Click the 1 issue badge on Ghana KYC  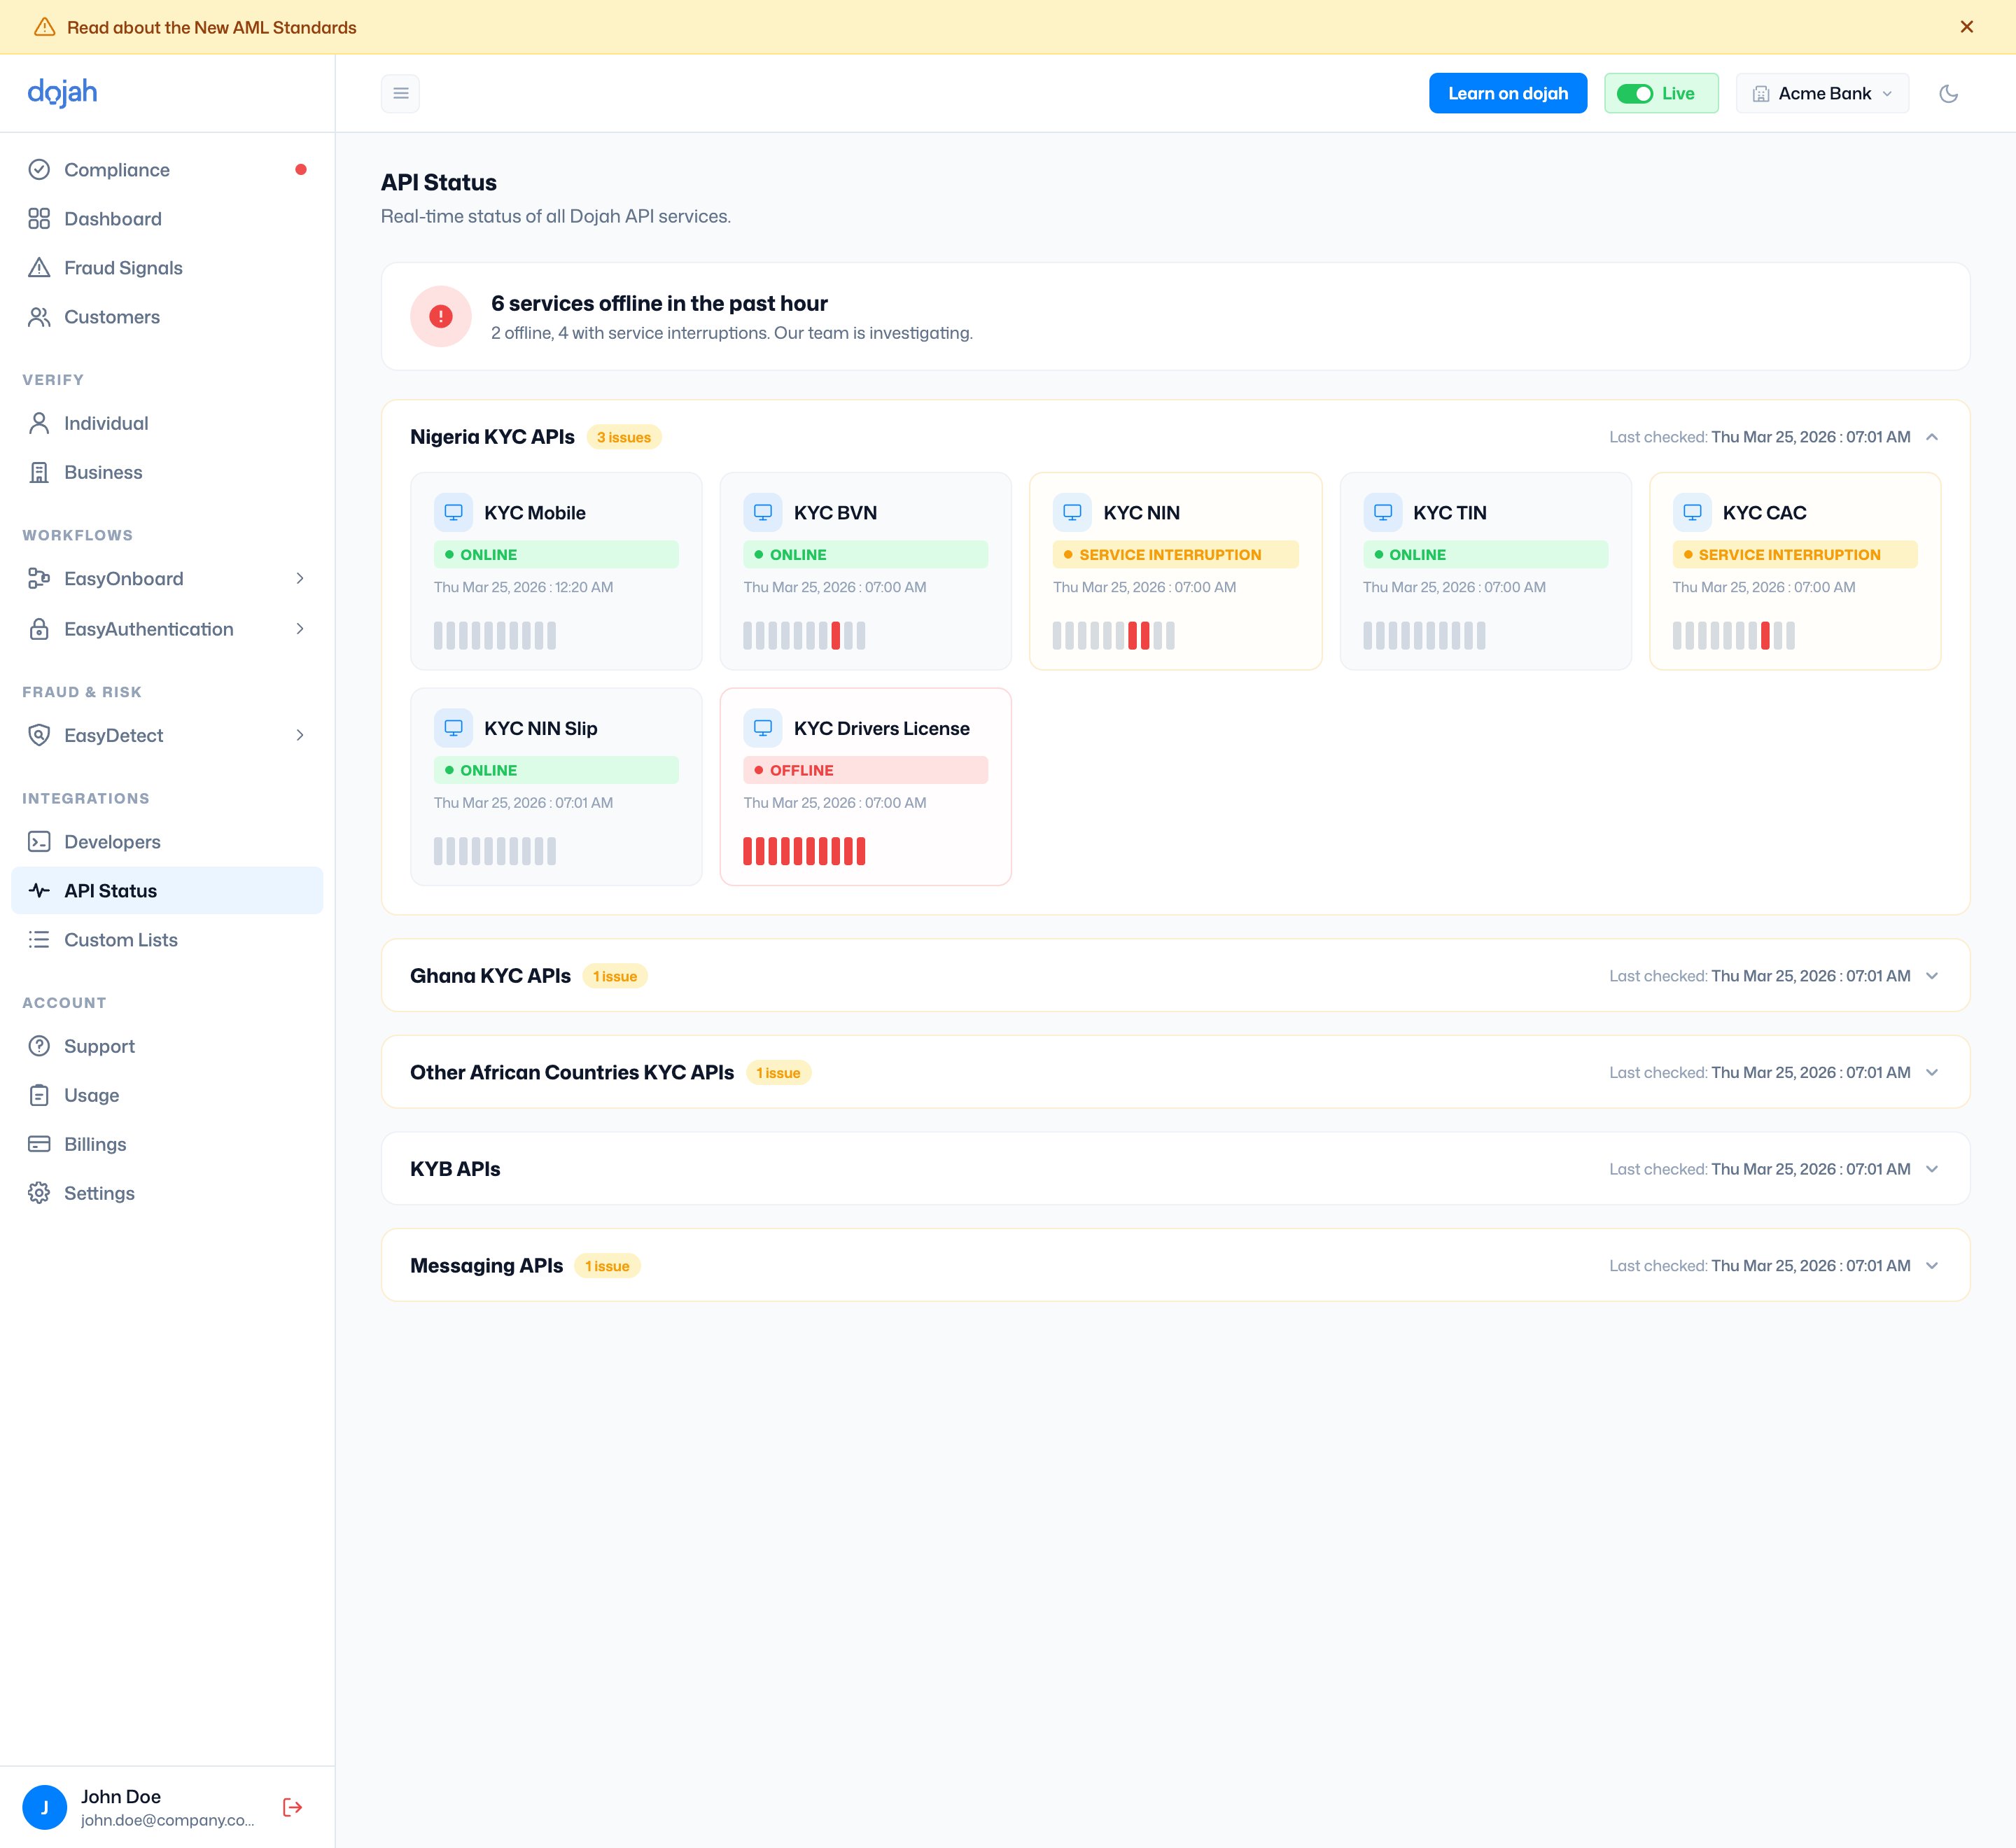click(x=615, y=976)
